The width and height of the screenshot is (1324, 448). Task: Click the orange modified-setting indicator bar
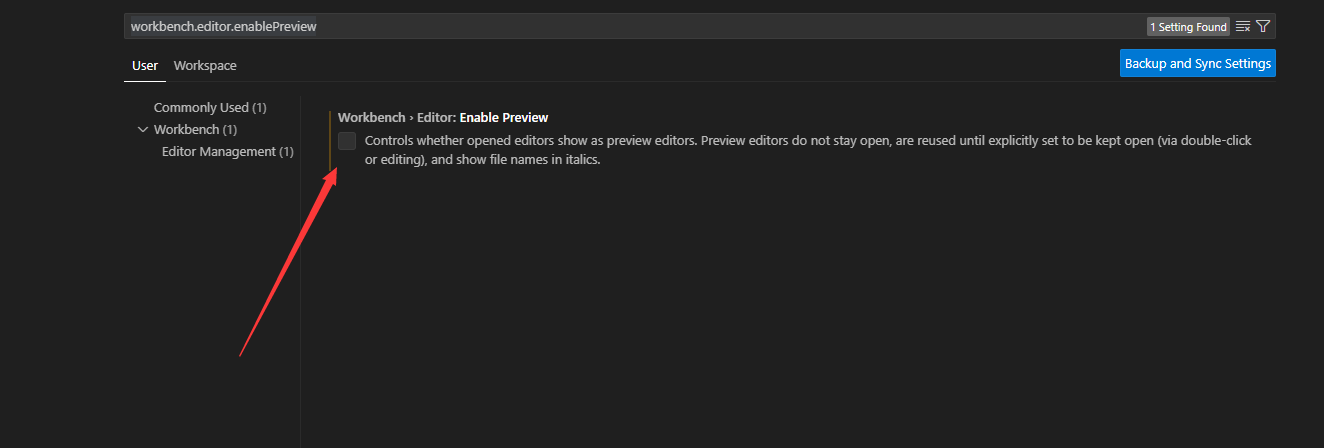pyautogui.click(x=330, y=141)
